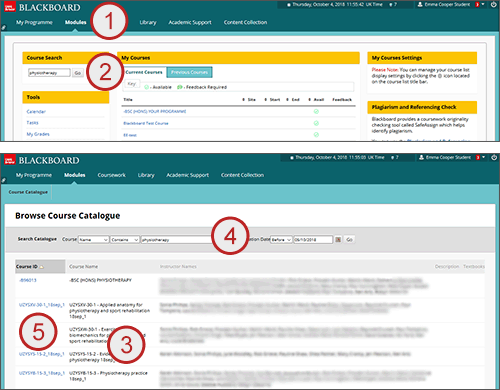Open My Programme tab in bottom screenshot
The width and height of the screenshot is (500, 390).
point(34,175)
